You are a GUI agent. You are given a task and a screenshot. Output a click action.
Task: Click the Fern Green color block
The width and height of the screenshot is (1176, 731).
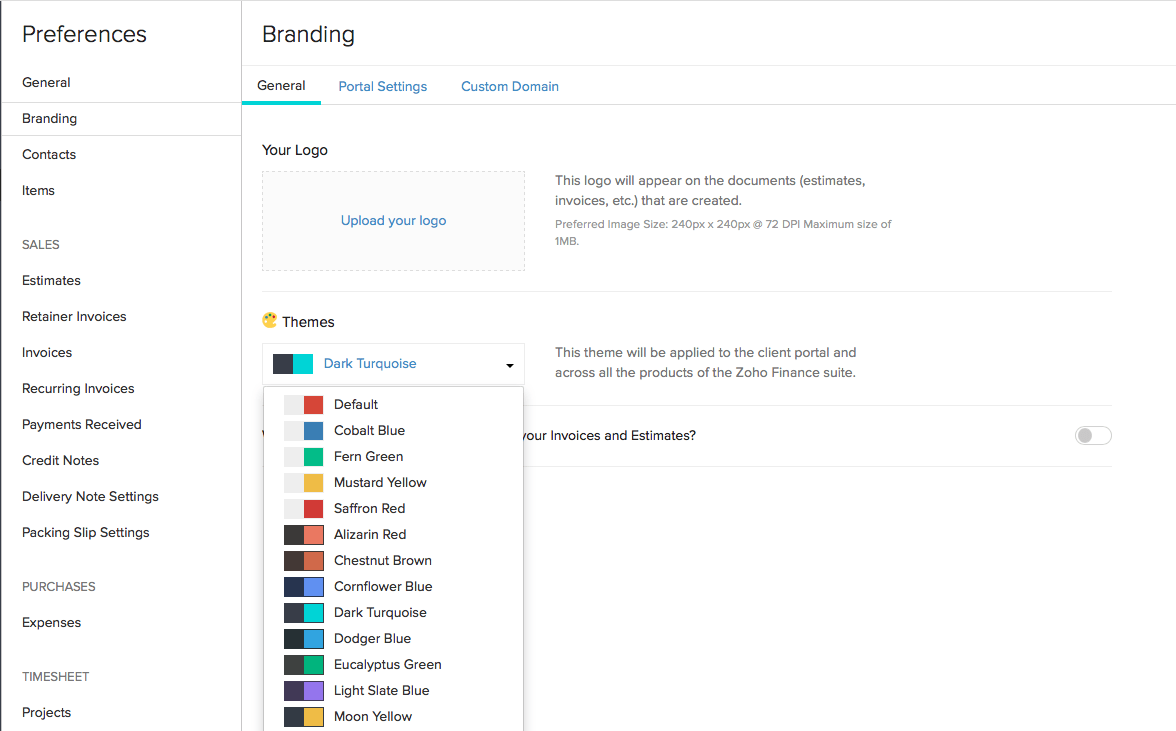[303, 456]
